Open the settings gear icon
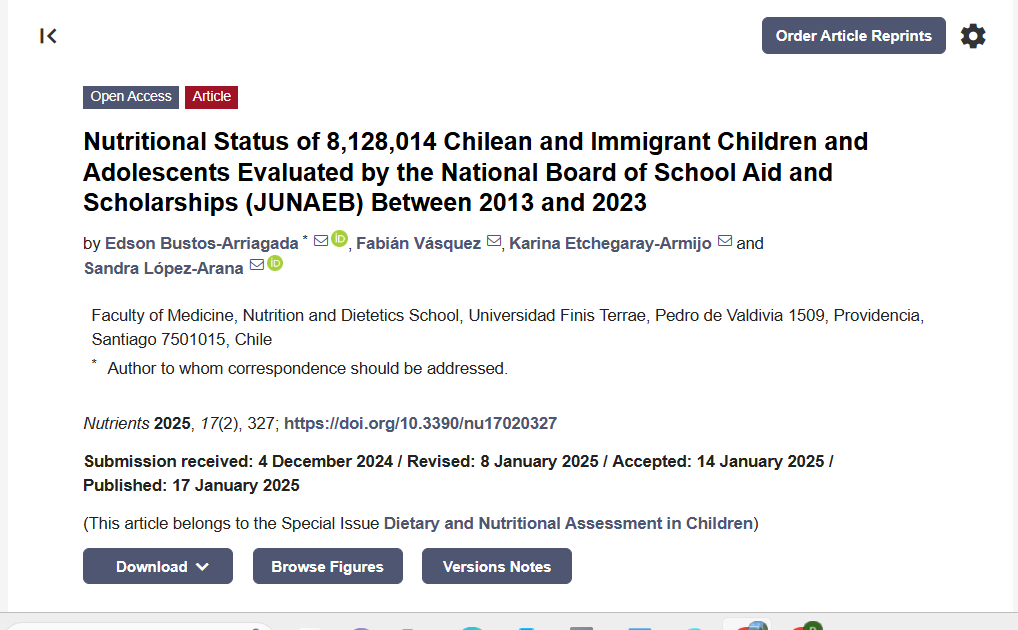 pyautogui.click(x=972, y=36)
